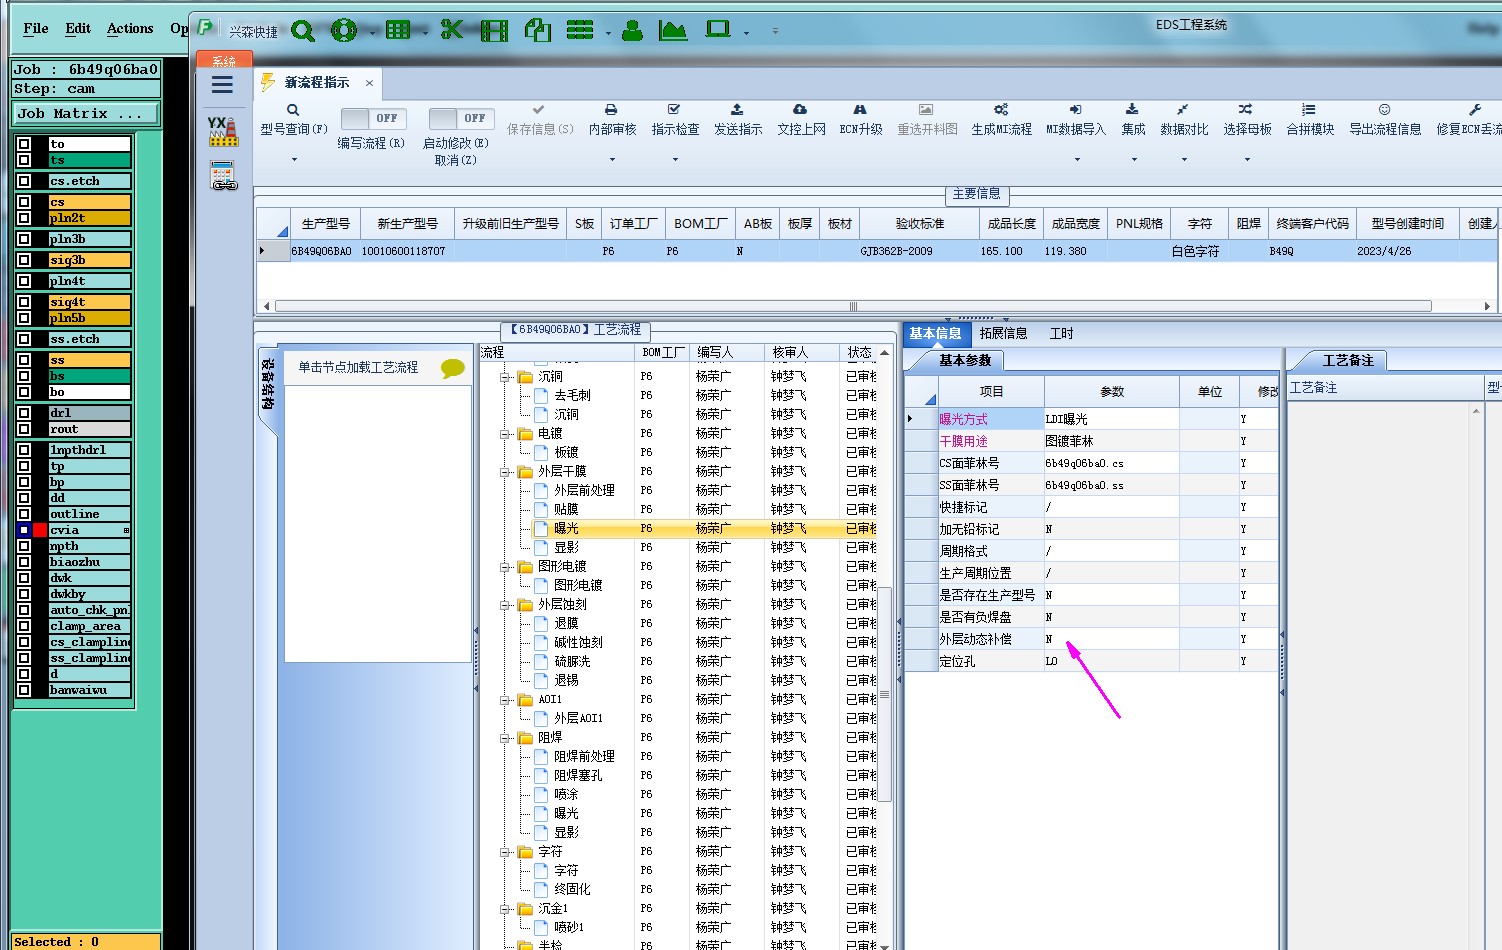
Task: Click 文控上网 cloud upload icon
Action: pyautogui.click(x=800, y=110)
